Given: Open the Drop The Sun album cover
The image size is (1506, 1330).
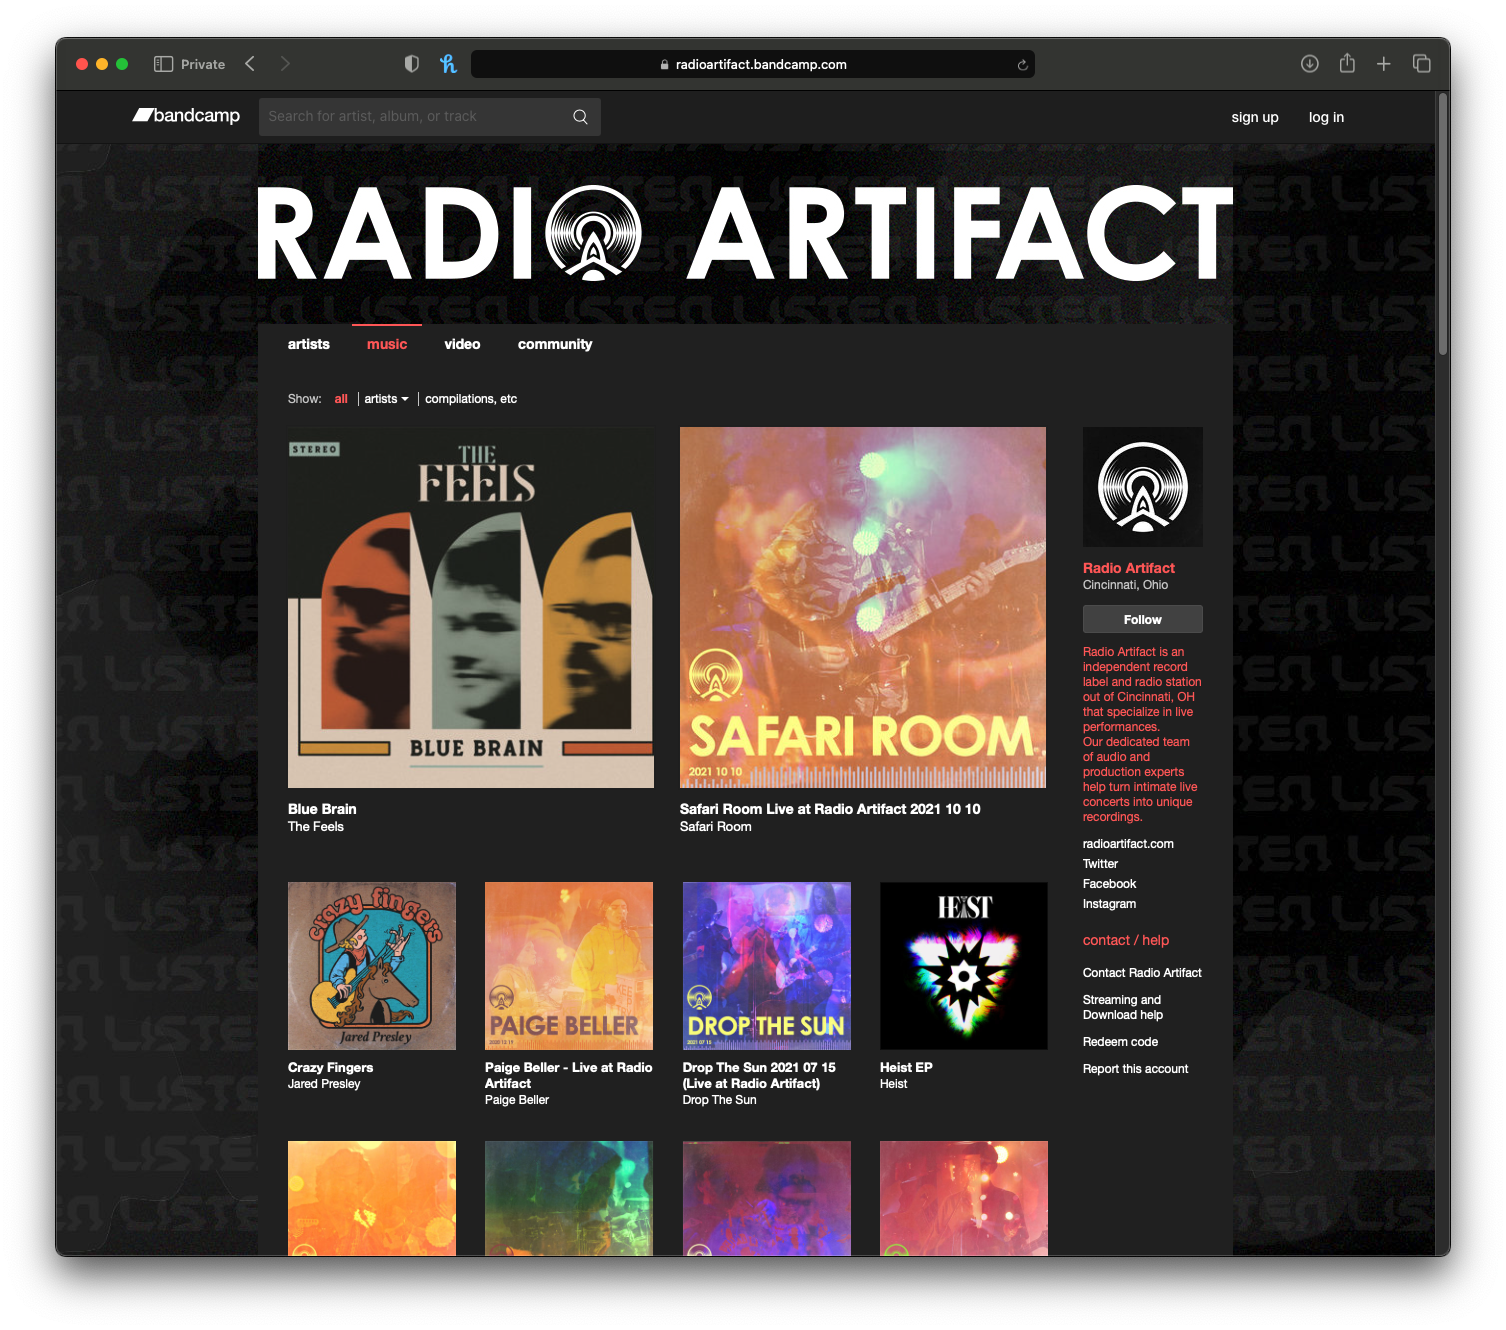Looking at the screenshot, I should [x=767, y=966].
